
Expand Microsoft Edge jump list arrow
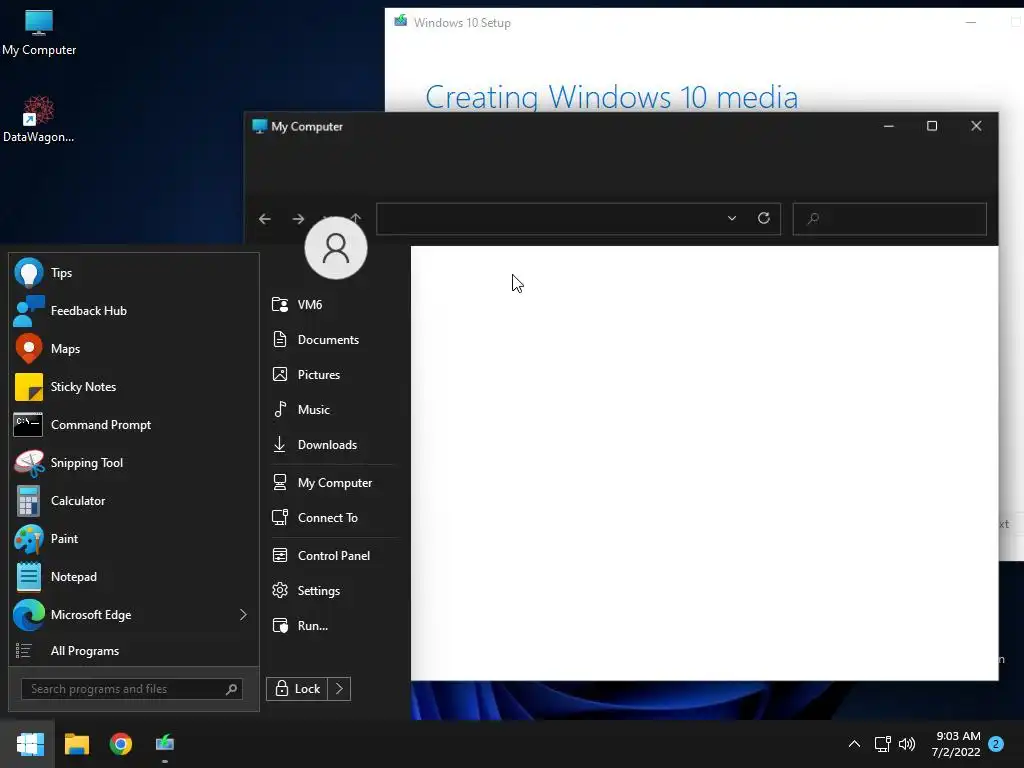click(x=243, y=615)
